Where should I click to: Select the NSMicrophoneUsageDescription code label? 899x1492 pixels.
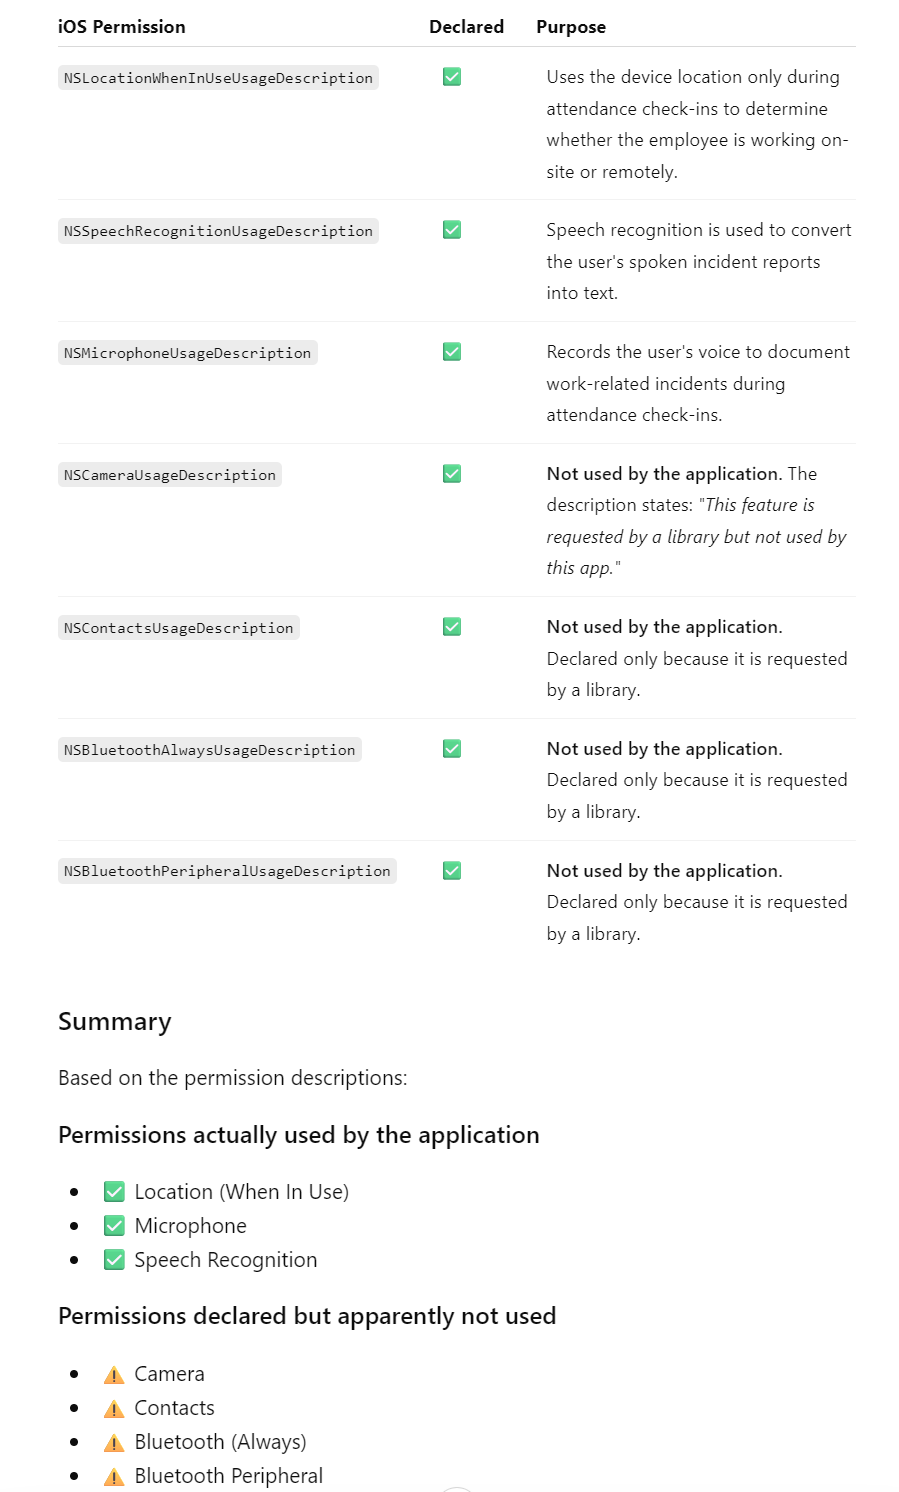(188, 353)
